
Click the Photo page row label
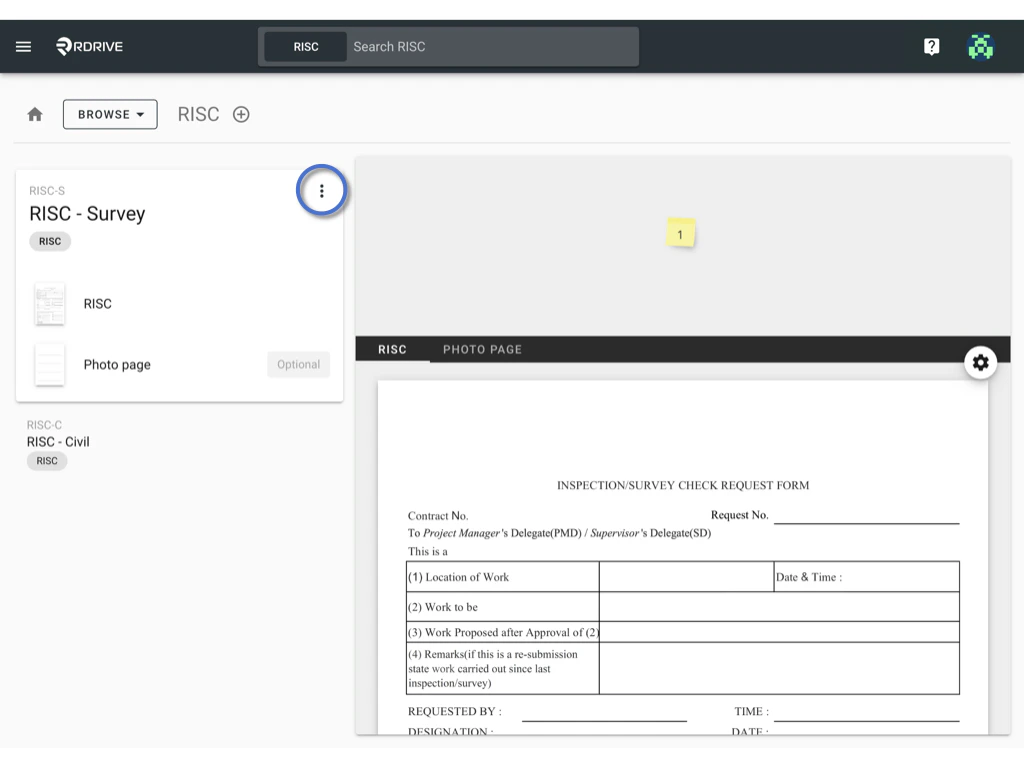click(x=117, y=364)
